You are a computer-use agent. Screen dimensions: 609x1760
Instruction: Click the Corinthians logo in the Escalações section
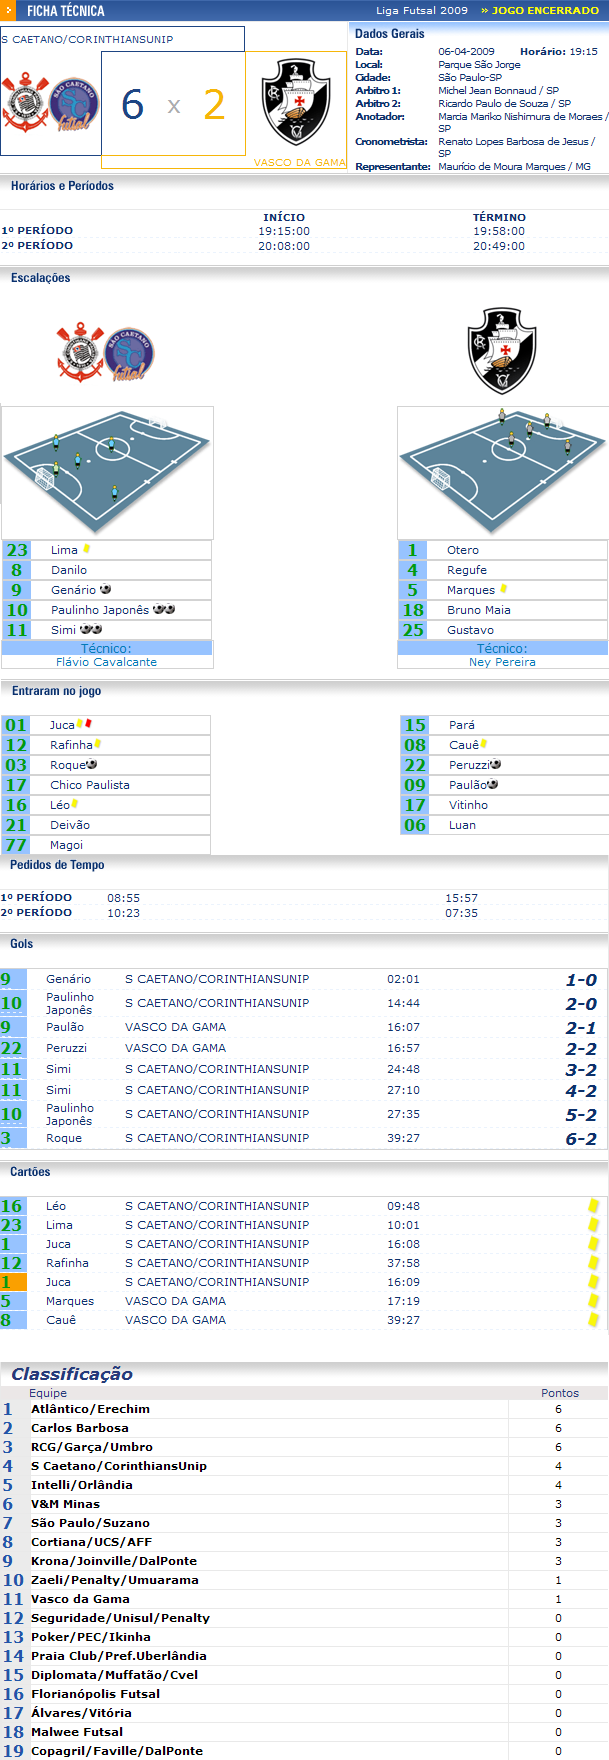pos(80,353)
